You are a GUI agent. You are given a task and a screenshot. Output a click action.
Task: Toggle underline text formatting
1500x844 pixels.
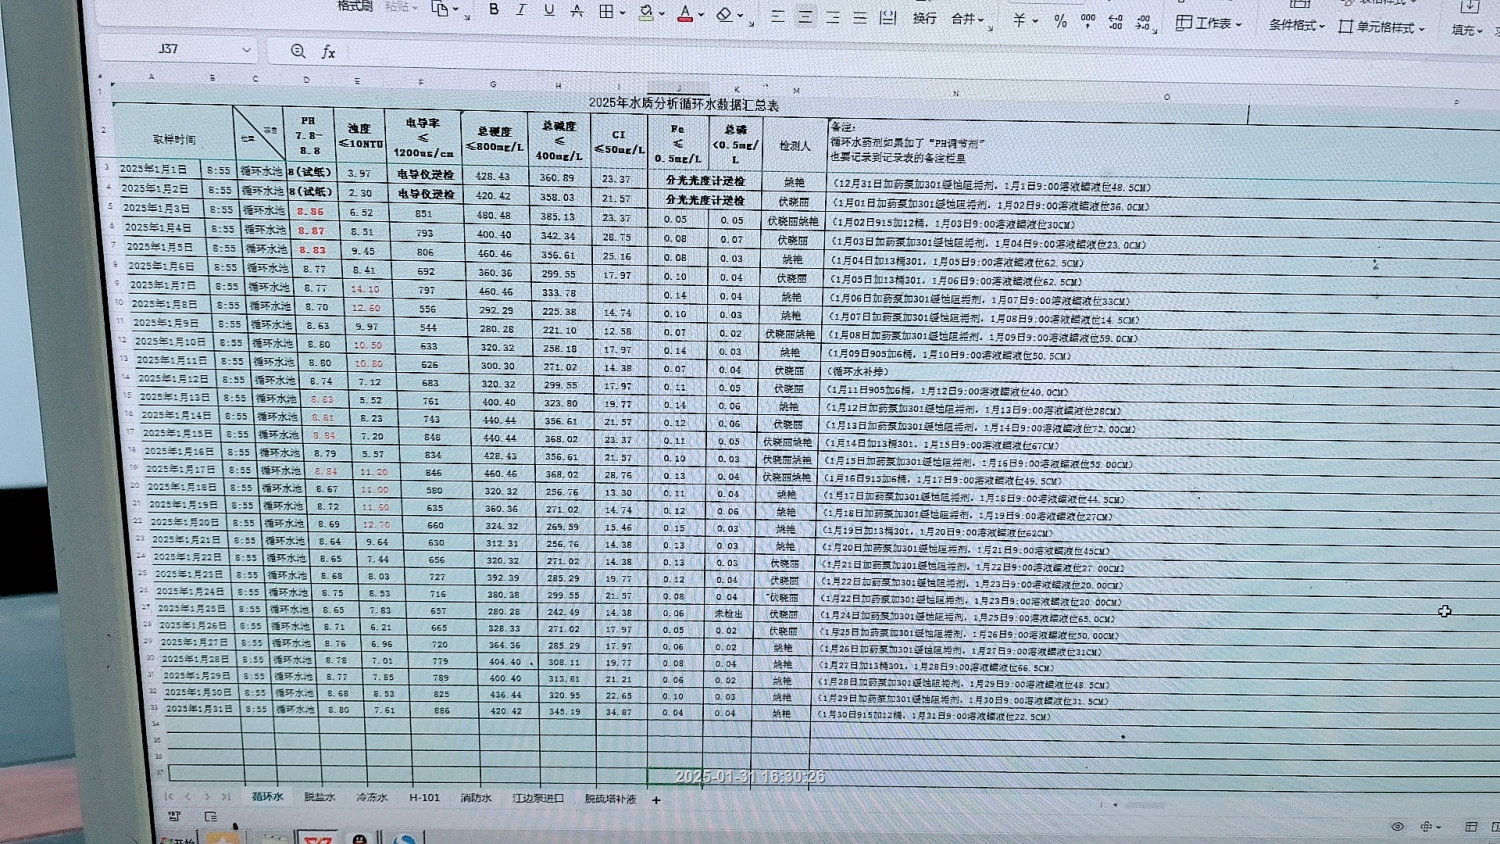548,10
